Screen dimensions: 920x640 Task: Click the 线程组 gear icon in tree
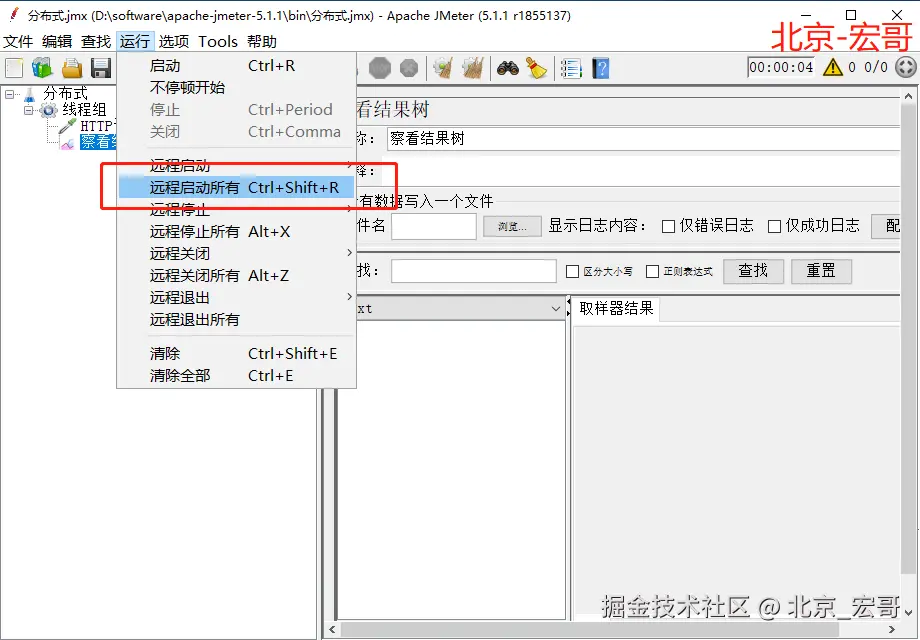[48, 110]
